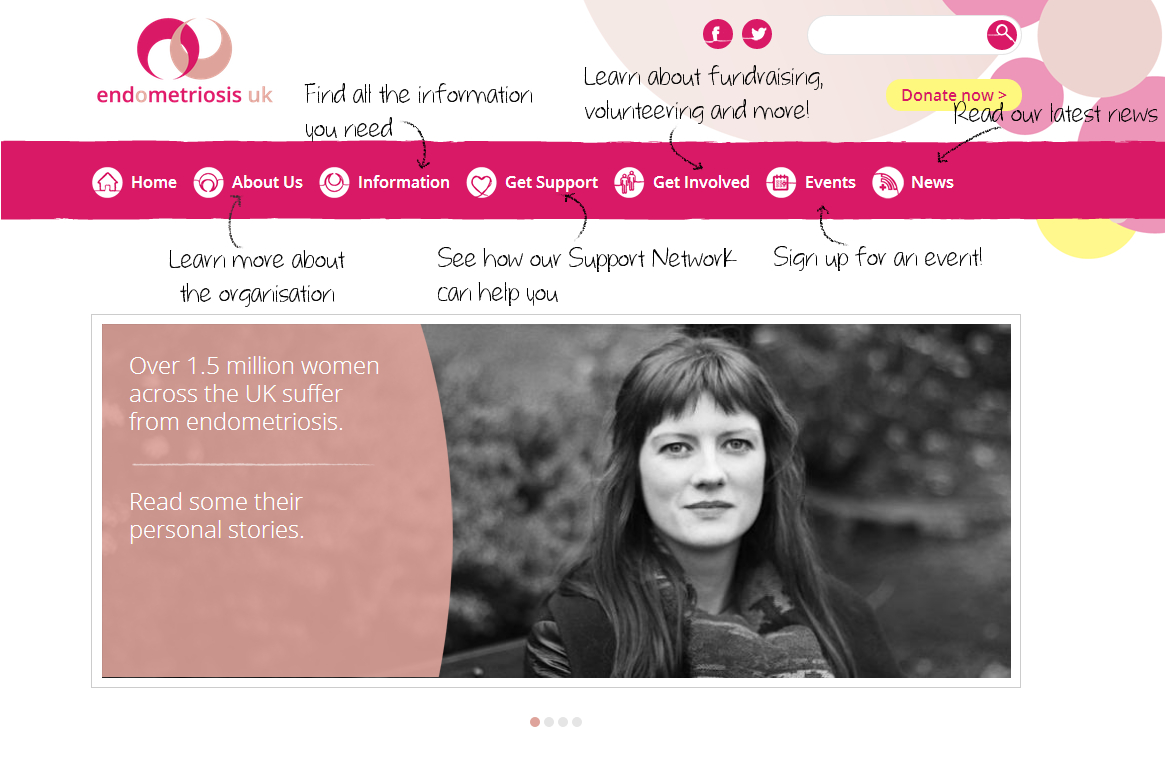Select the third carousel dot
The height and width of the screenshot is (778, 1165).
pos(562,722)
